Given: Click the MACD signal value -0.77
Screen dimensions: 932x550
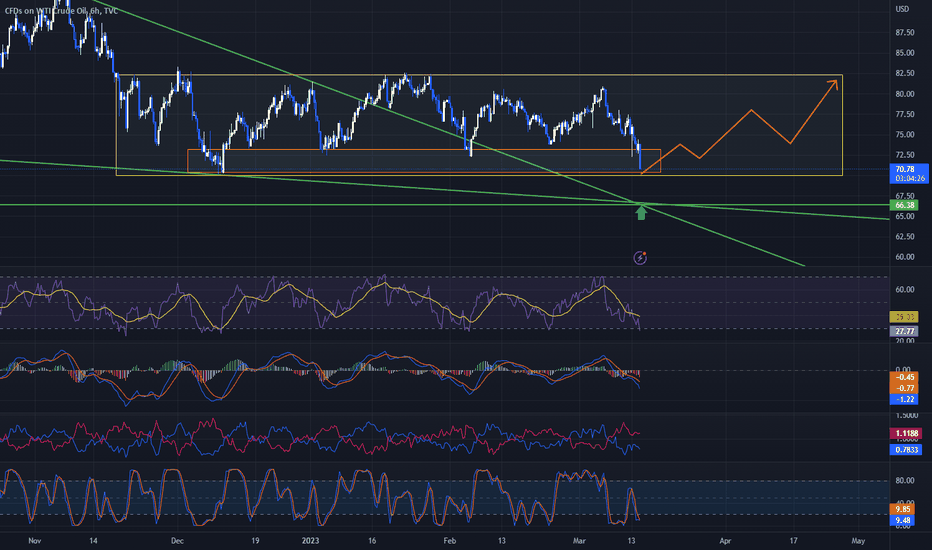Looking at the screenshot, I should point(904,388).
